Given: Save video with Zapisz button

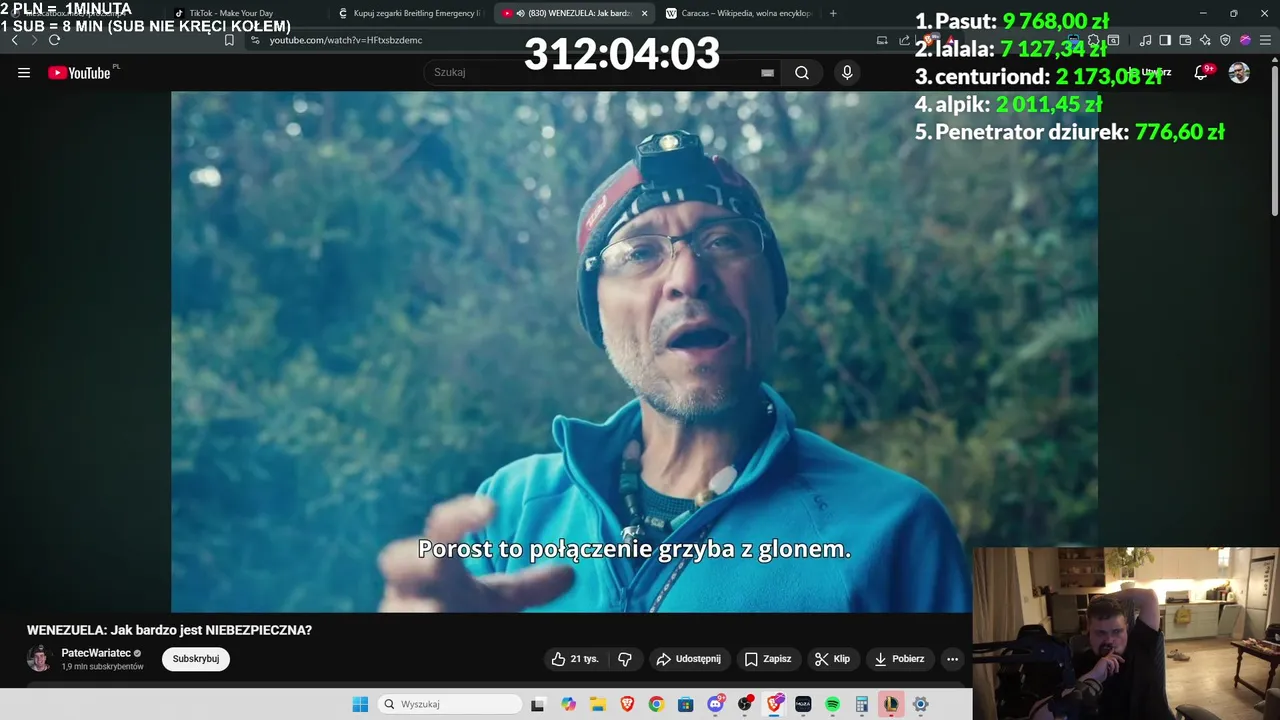Looking at the screenshot, I should pyautogui.click(x=768, y=659).
